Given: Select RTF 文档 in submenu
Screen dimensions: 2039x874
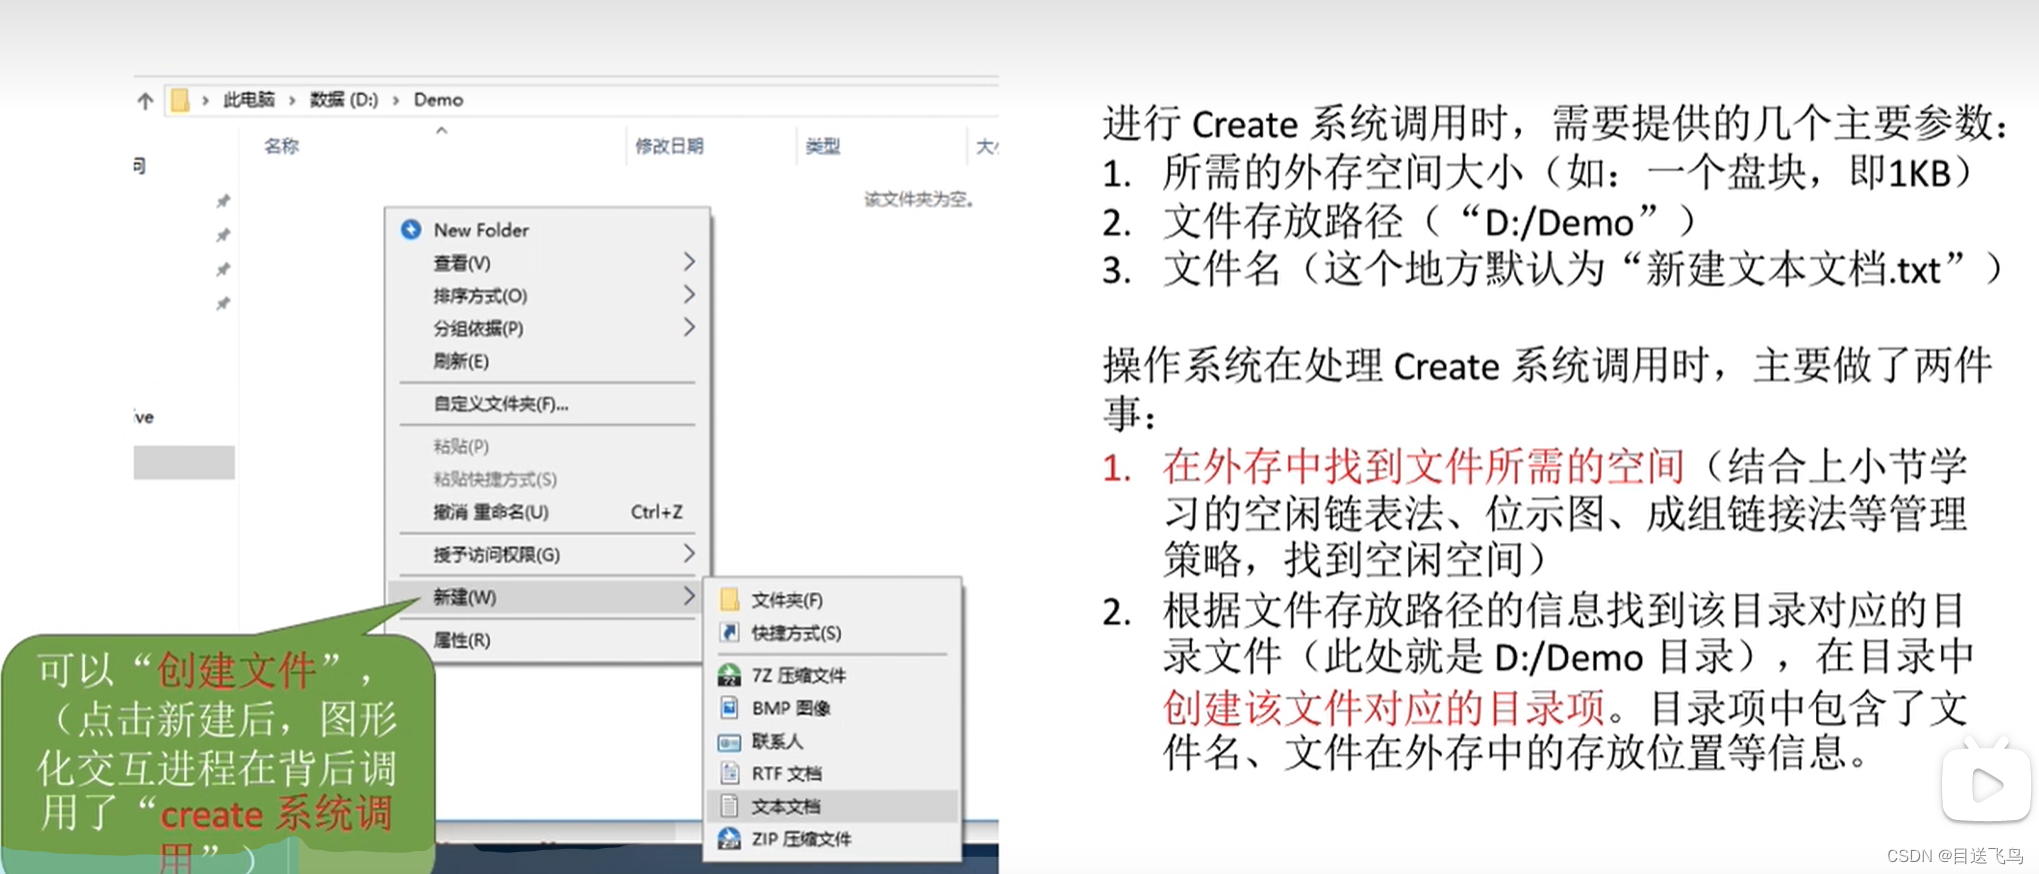Looking at the screenshot, I should pyautogui.click(x=832, y=773).
